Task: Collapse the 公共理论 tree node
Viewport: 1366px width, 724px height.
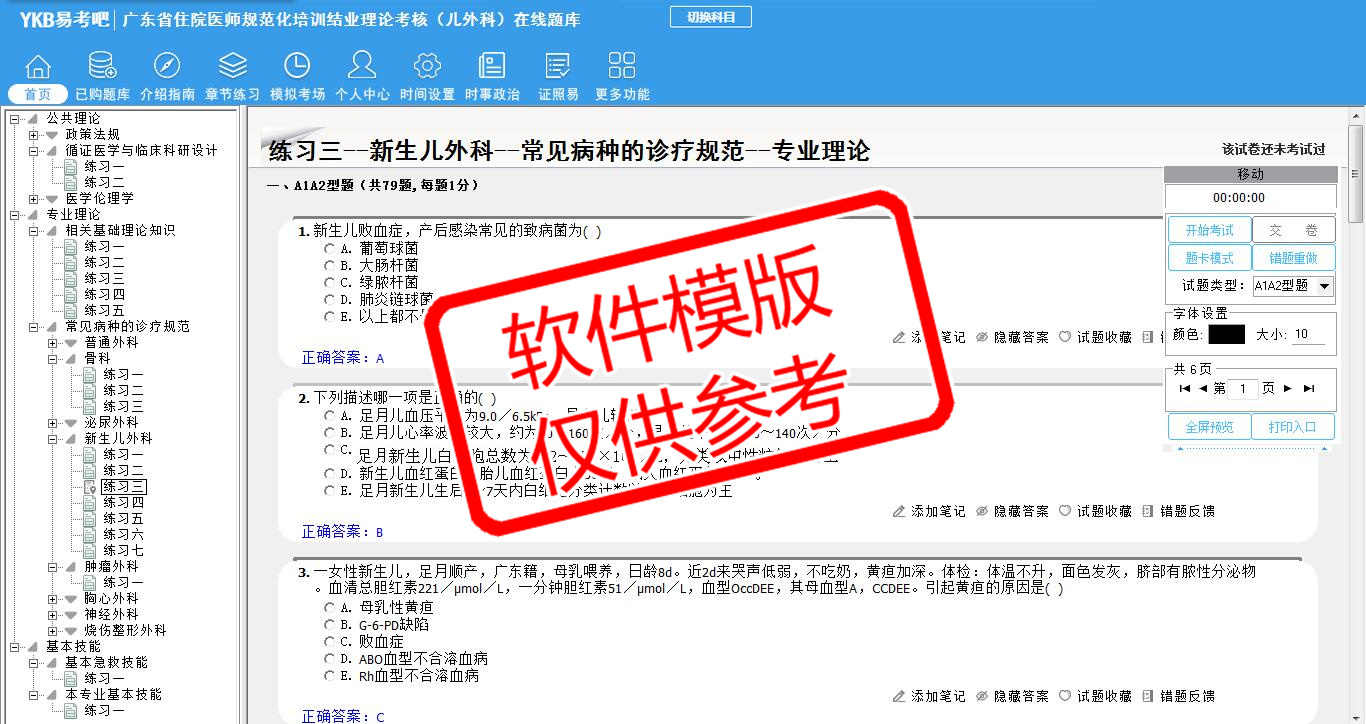Action: click(15, 118)
